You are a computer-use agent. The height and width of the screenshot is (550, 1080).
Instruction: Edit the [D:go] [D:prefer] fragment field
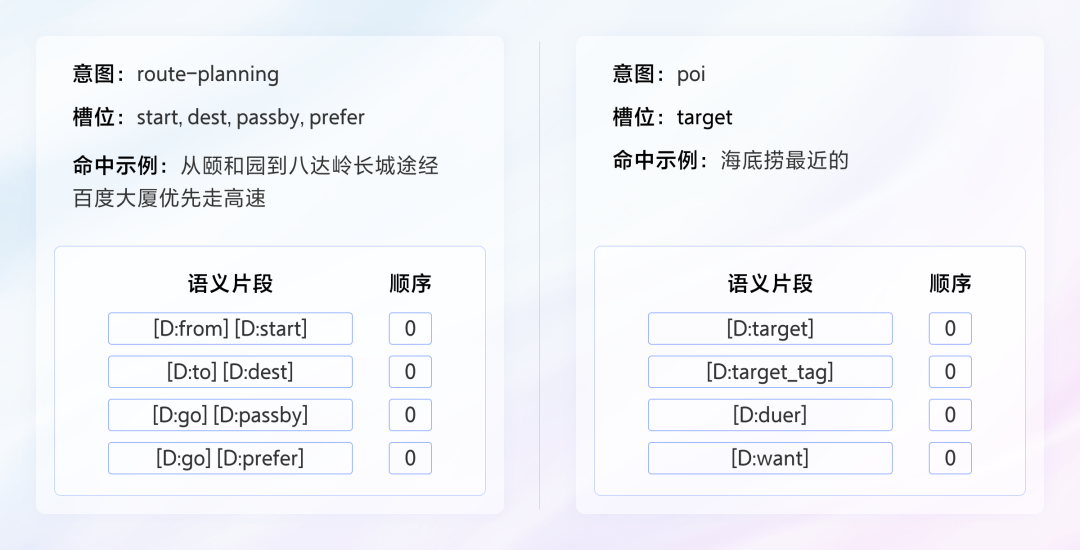point(230,458)
